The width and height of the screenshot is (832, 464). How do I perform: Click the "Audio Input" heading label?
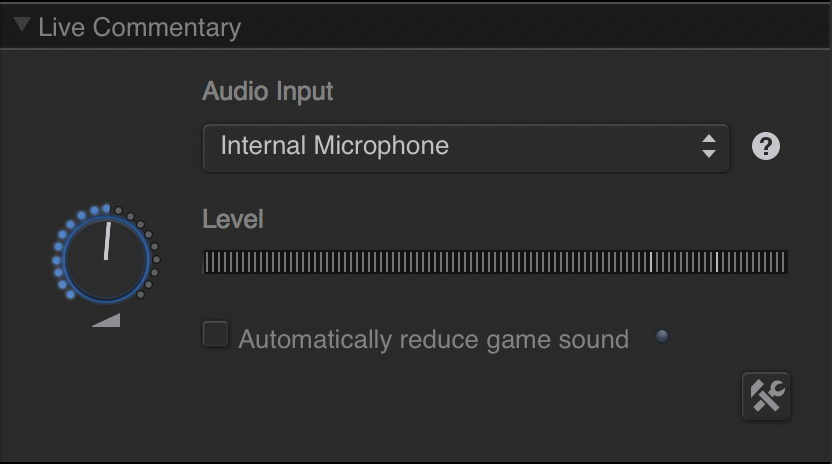(x=267, y=92)
